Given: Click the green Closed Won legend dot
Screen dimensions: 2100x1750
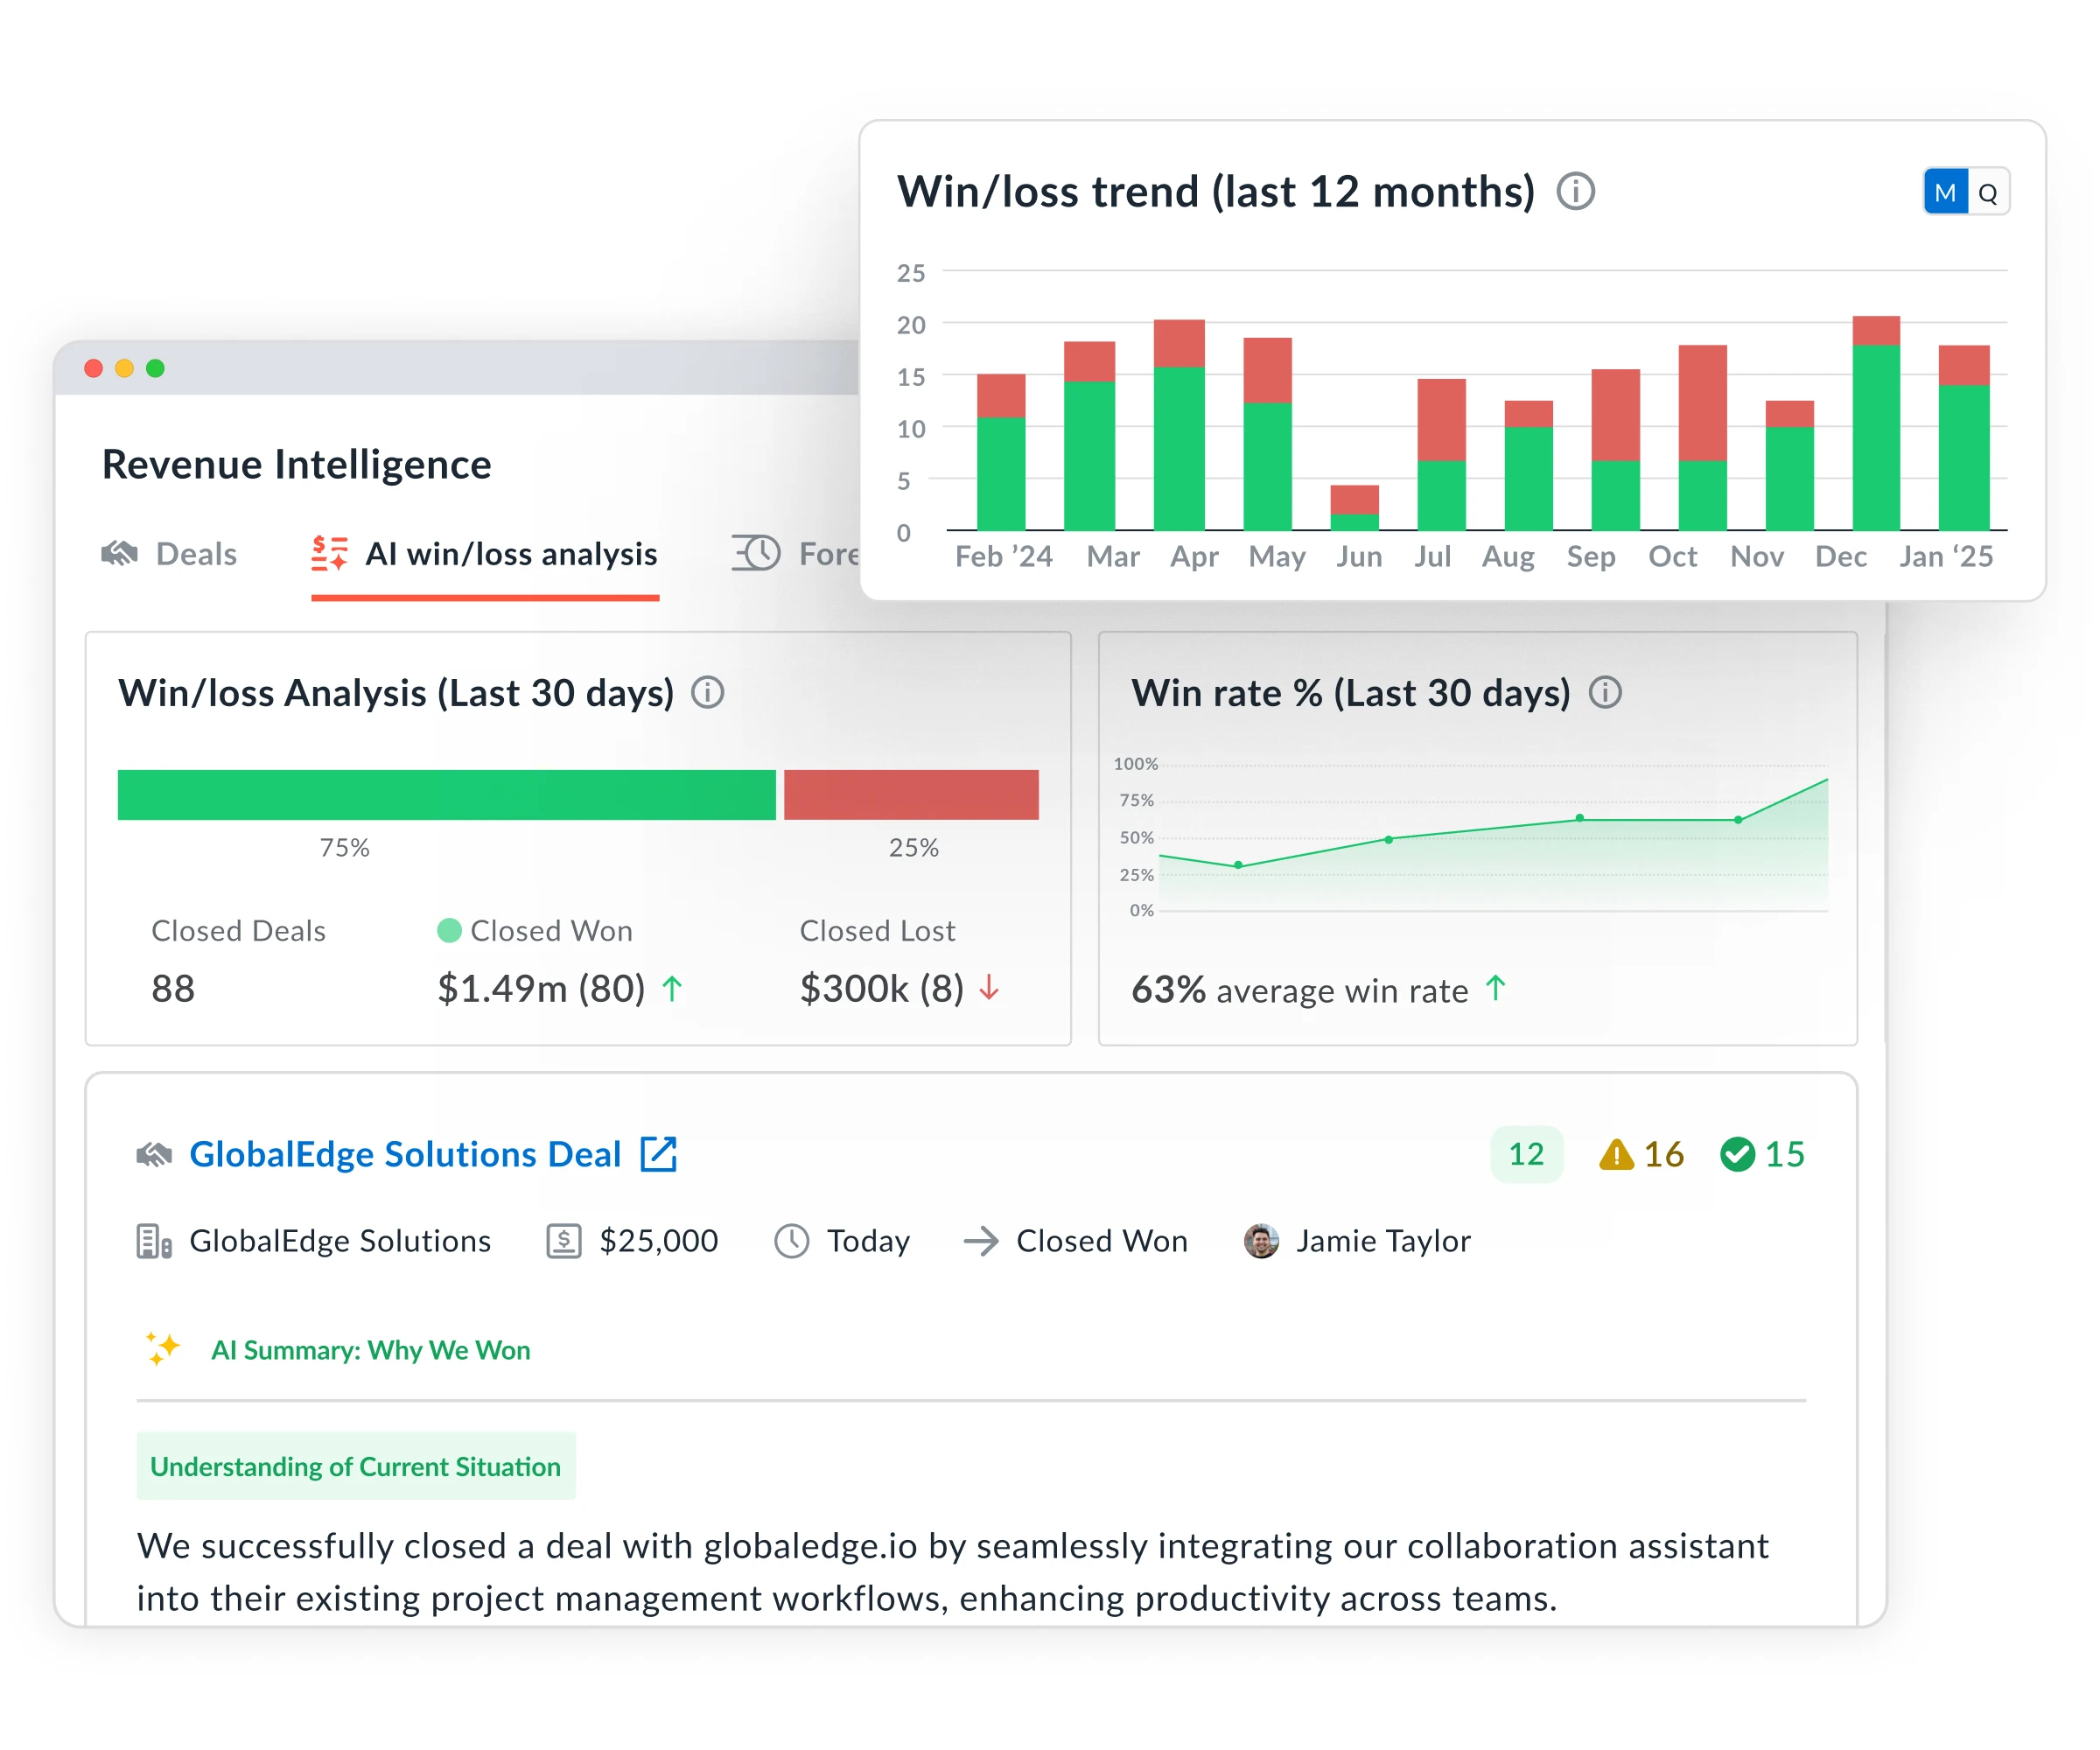Looking at the screenshot, I should 449,931.
